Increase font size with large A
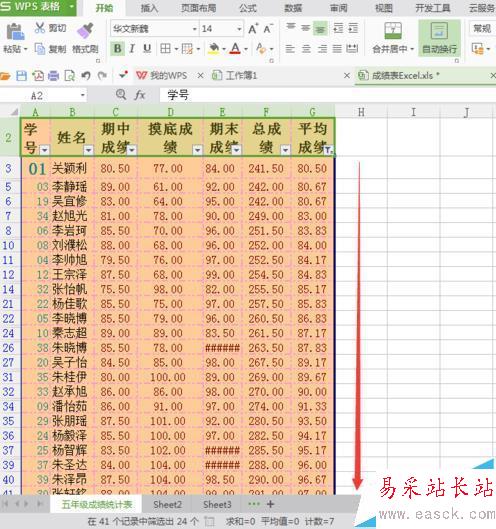Image resolution: width=496 pixels, height=529 pixels. tap(253, 29)
